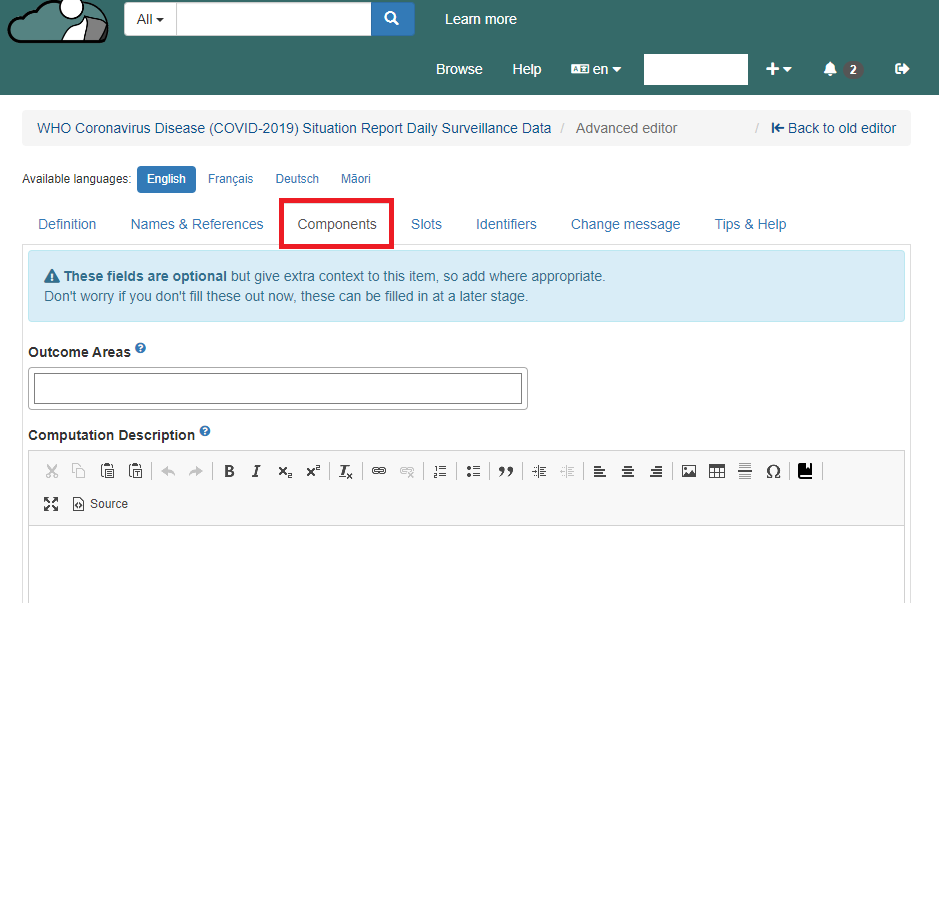939x907 pixels.
Task: Toggle italic formatting in the editor
Action: (x=256, y=471)
